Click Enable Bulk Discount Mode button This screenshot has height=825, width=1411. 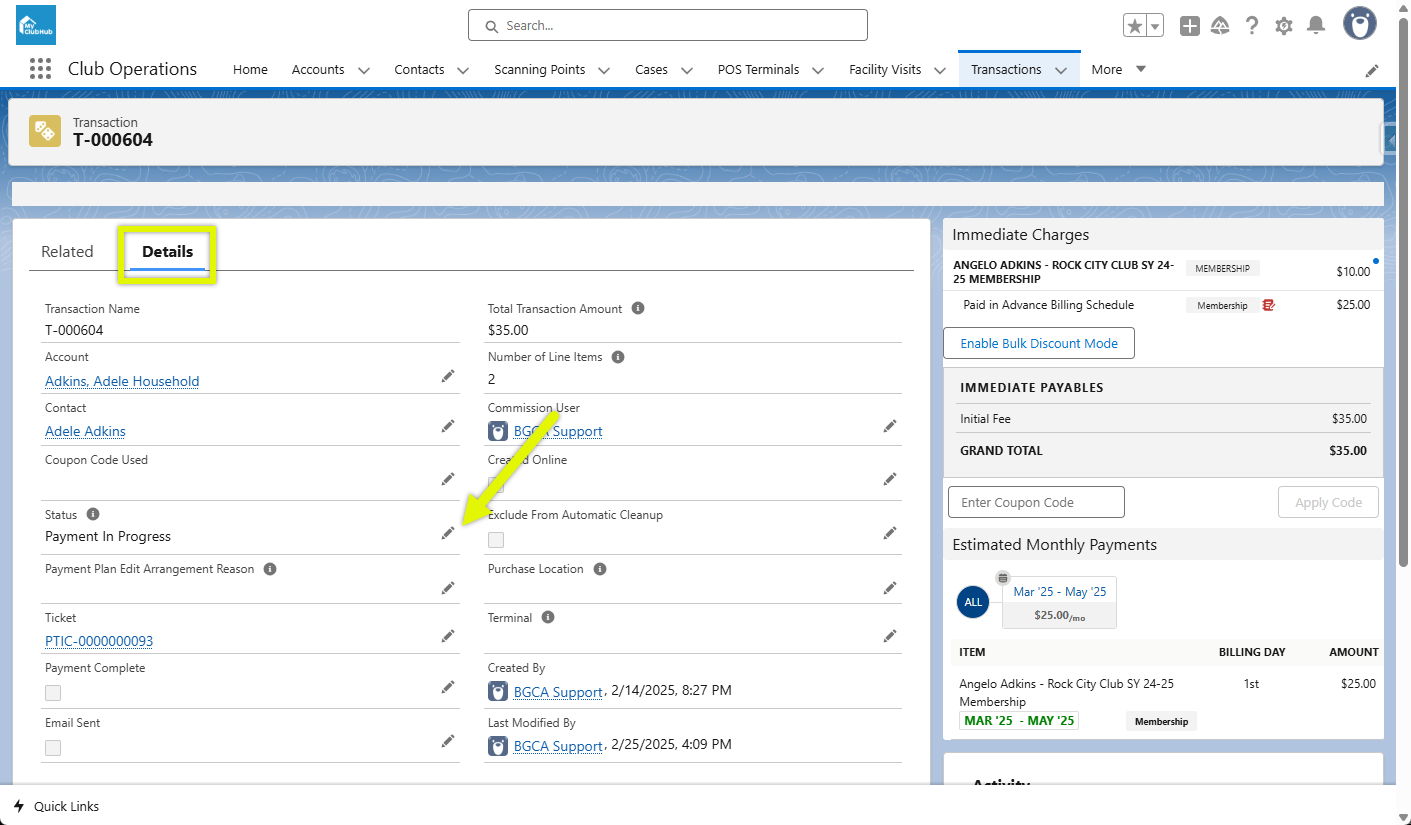click(1038, 343)
